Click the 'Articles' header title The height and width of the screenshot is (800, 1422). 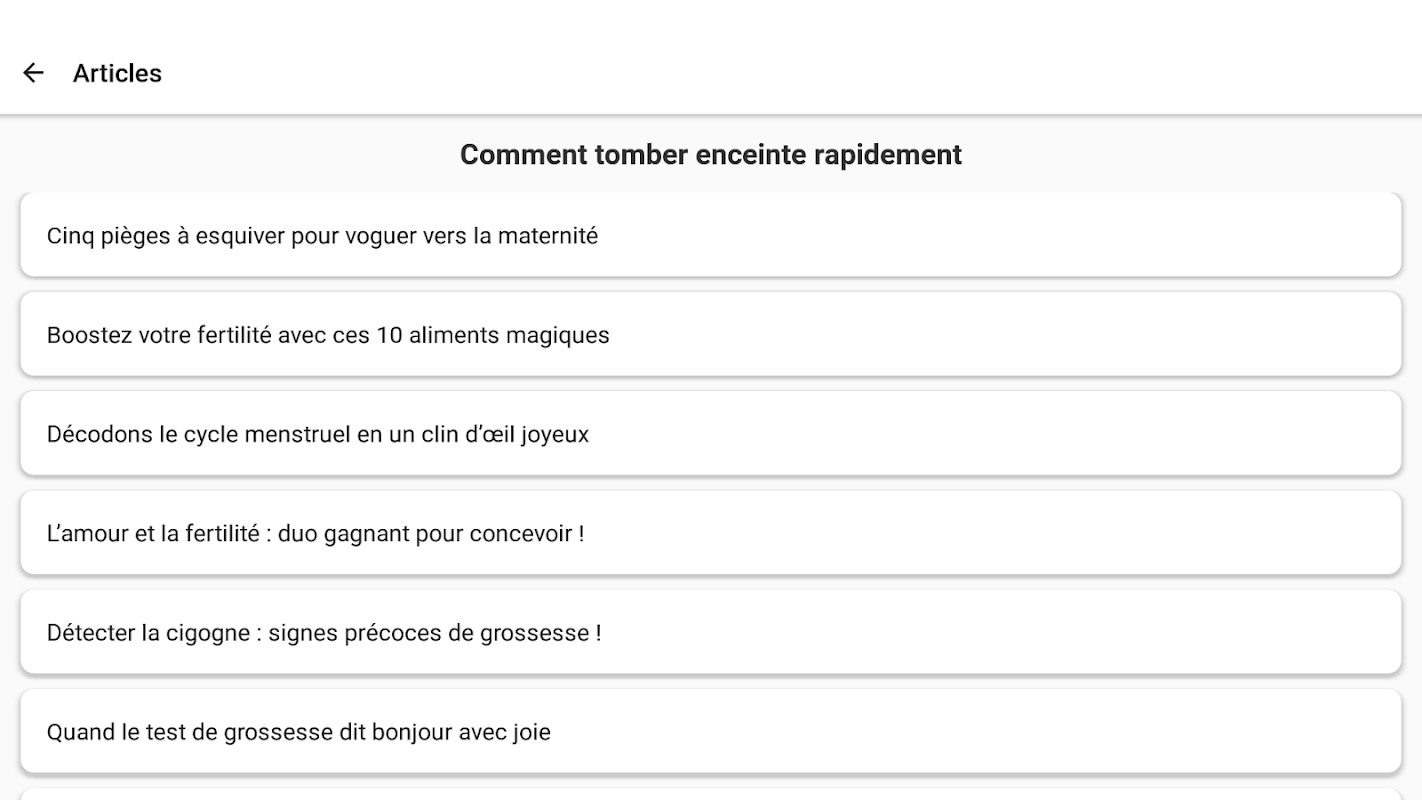[117, 73]
